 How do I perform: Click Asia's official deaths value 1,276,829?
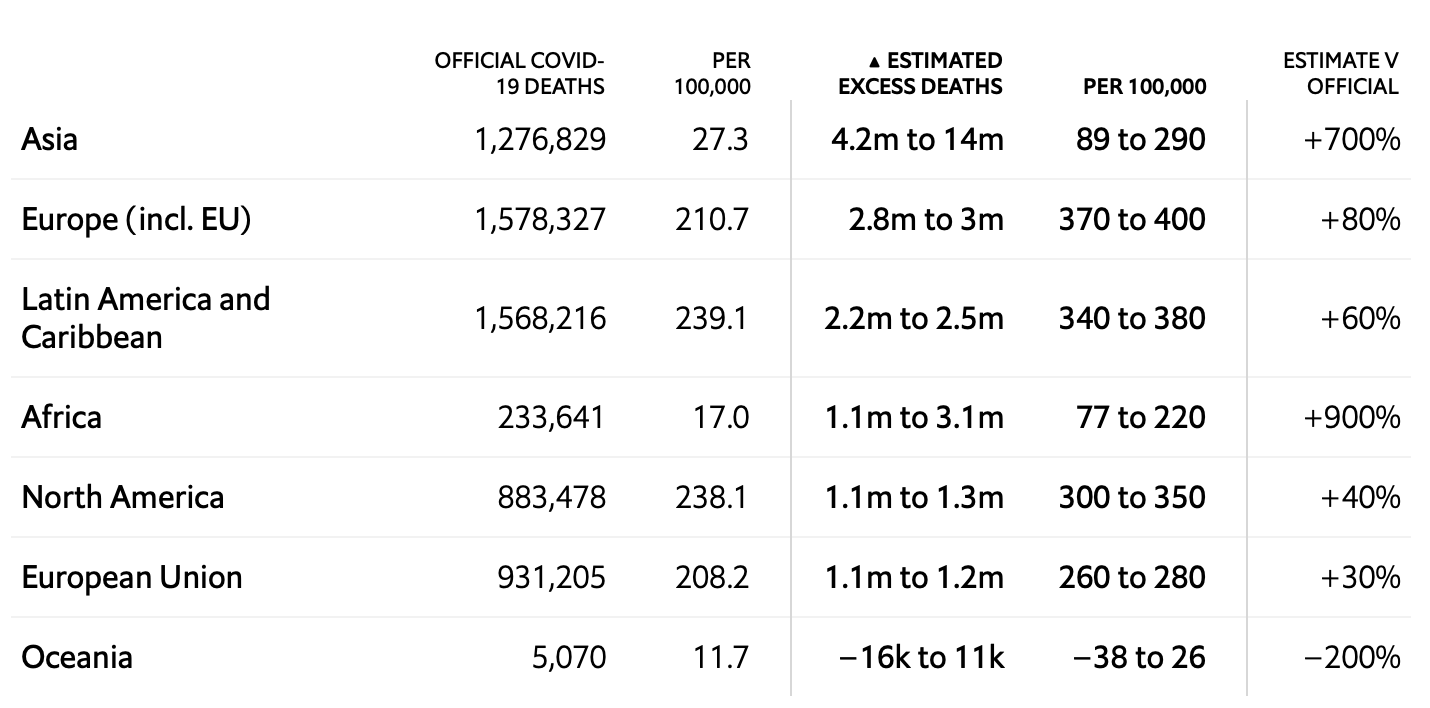tap(540, 139)
